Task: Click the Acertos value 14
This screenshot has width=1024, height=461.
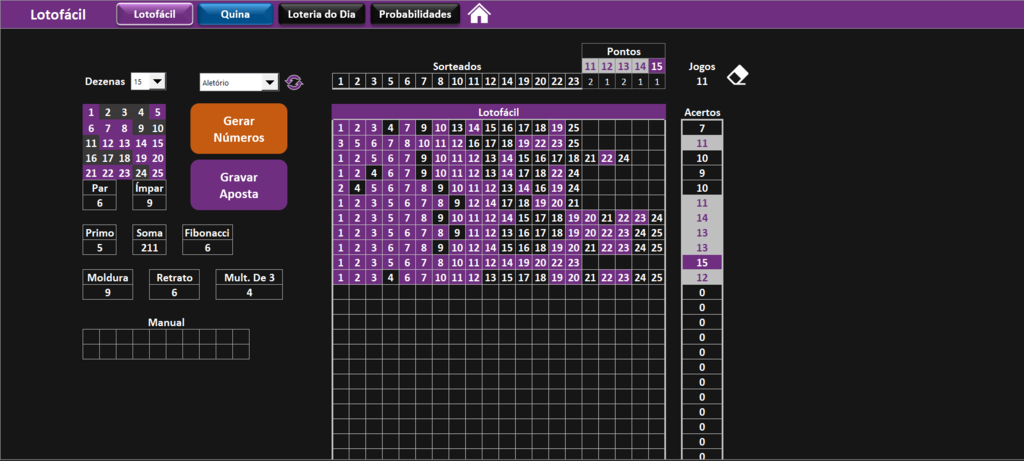Action: pyautogui.click(x=702, y=217)
